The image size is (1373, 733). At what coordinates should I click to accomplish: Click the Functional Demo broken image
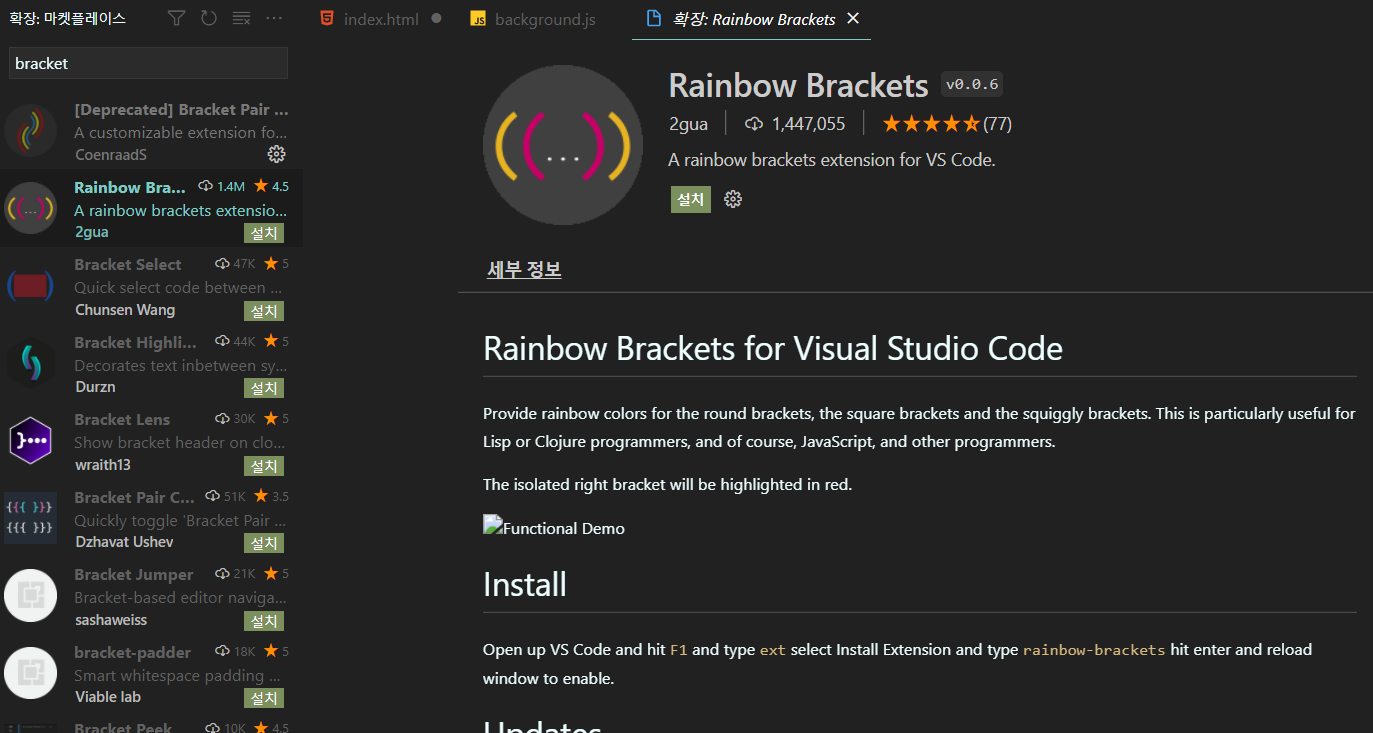pyautogui.click(x=554, y=528)
